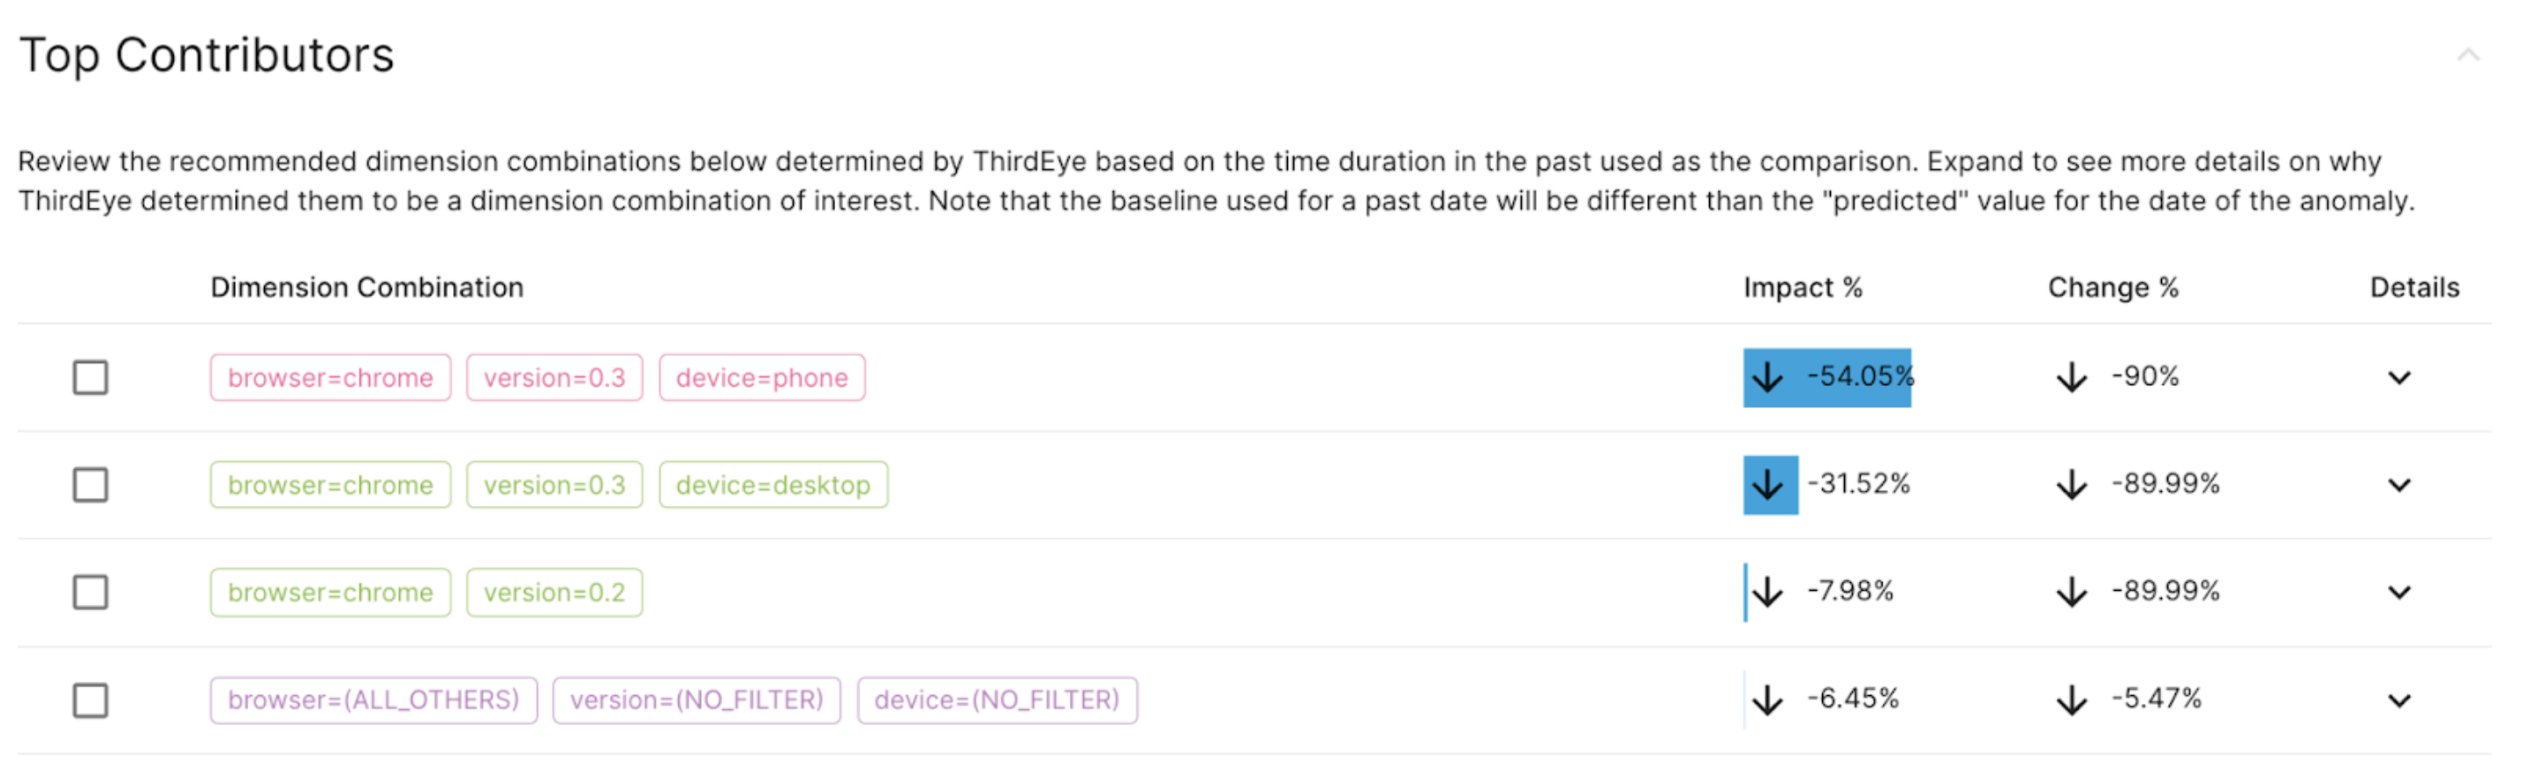The image size is (2532, 772).
Task: Click the browser=(ALL_OTHERS) tag
Action: [x=374, y=700]
